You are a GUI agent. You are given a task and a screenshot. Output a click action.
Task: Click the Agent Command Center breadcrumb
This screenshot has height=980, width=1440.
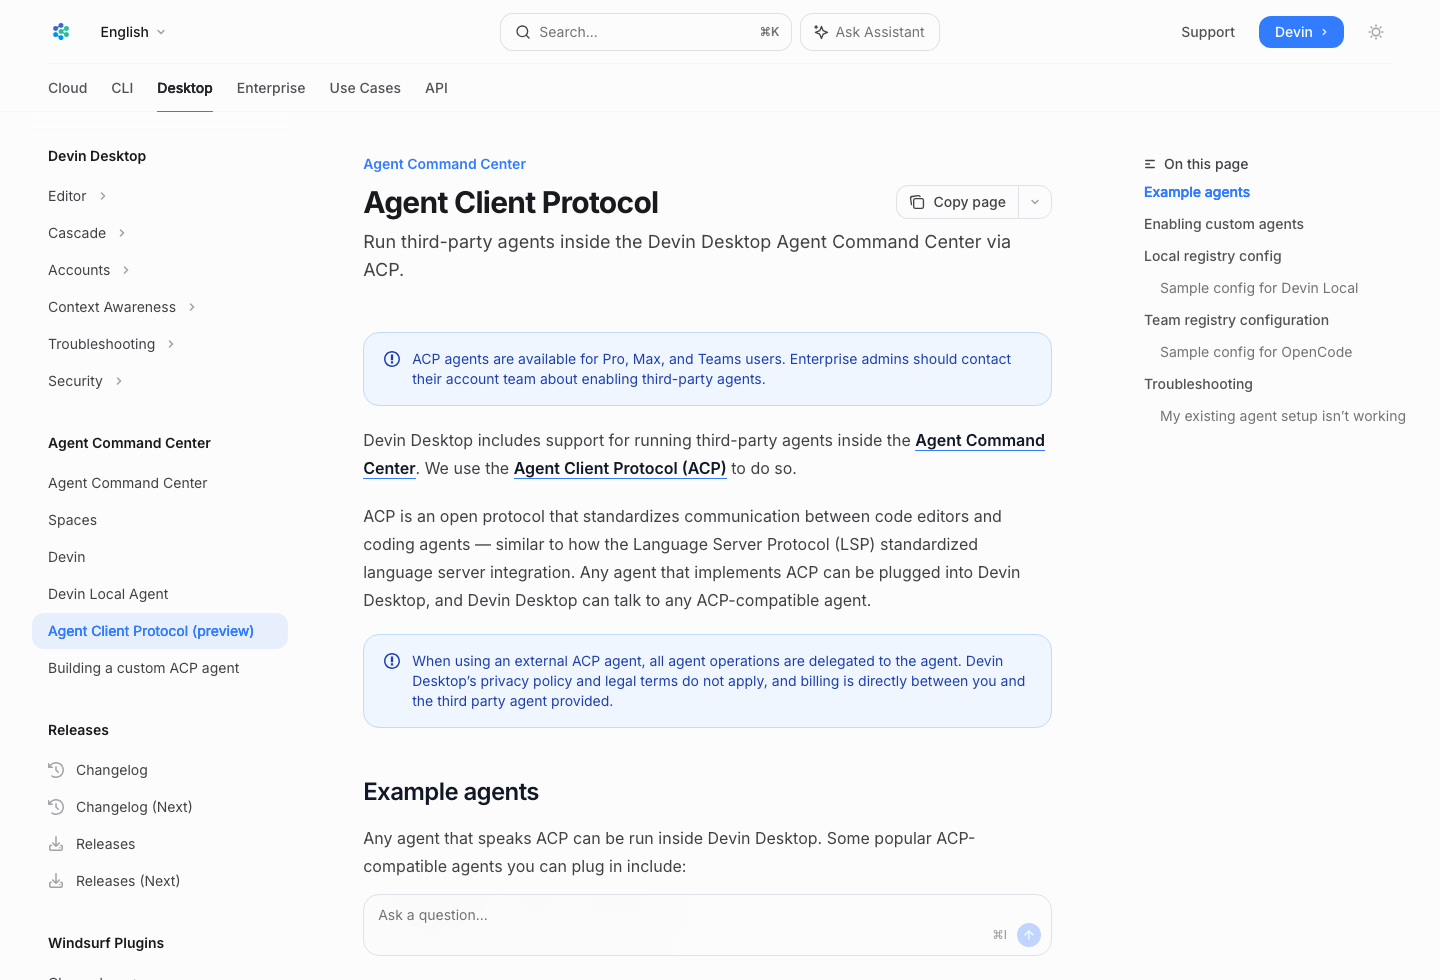pos(444,164)
